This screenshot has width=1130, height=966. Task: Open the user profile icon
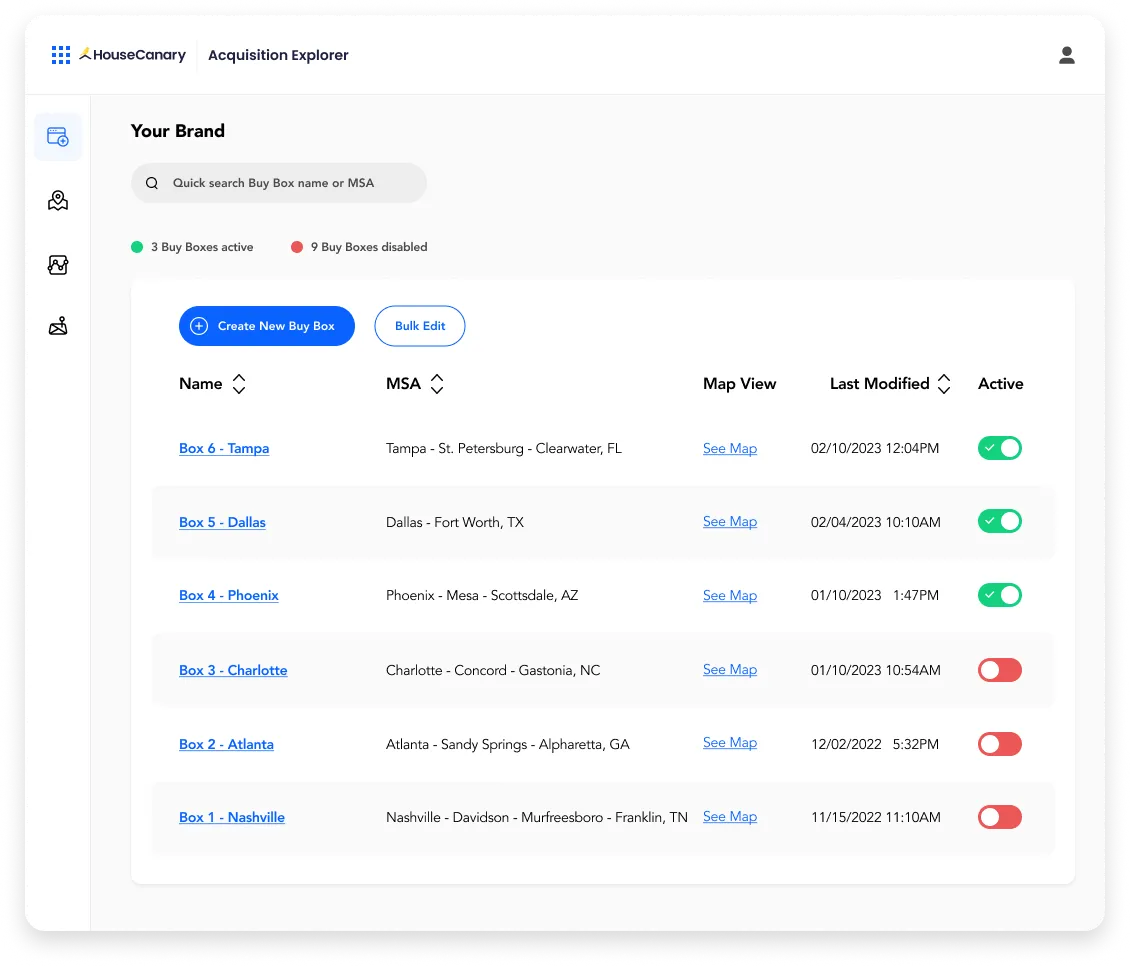(x=1066, y=55)
